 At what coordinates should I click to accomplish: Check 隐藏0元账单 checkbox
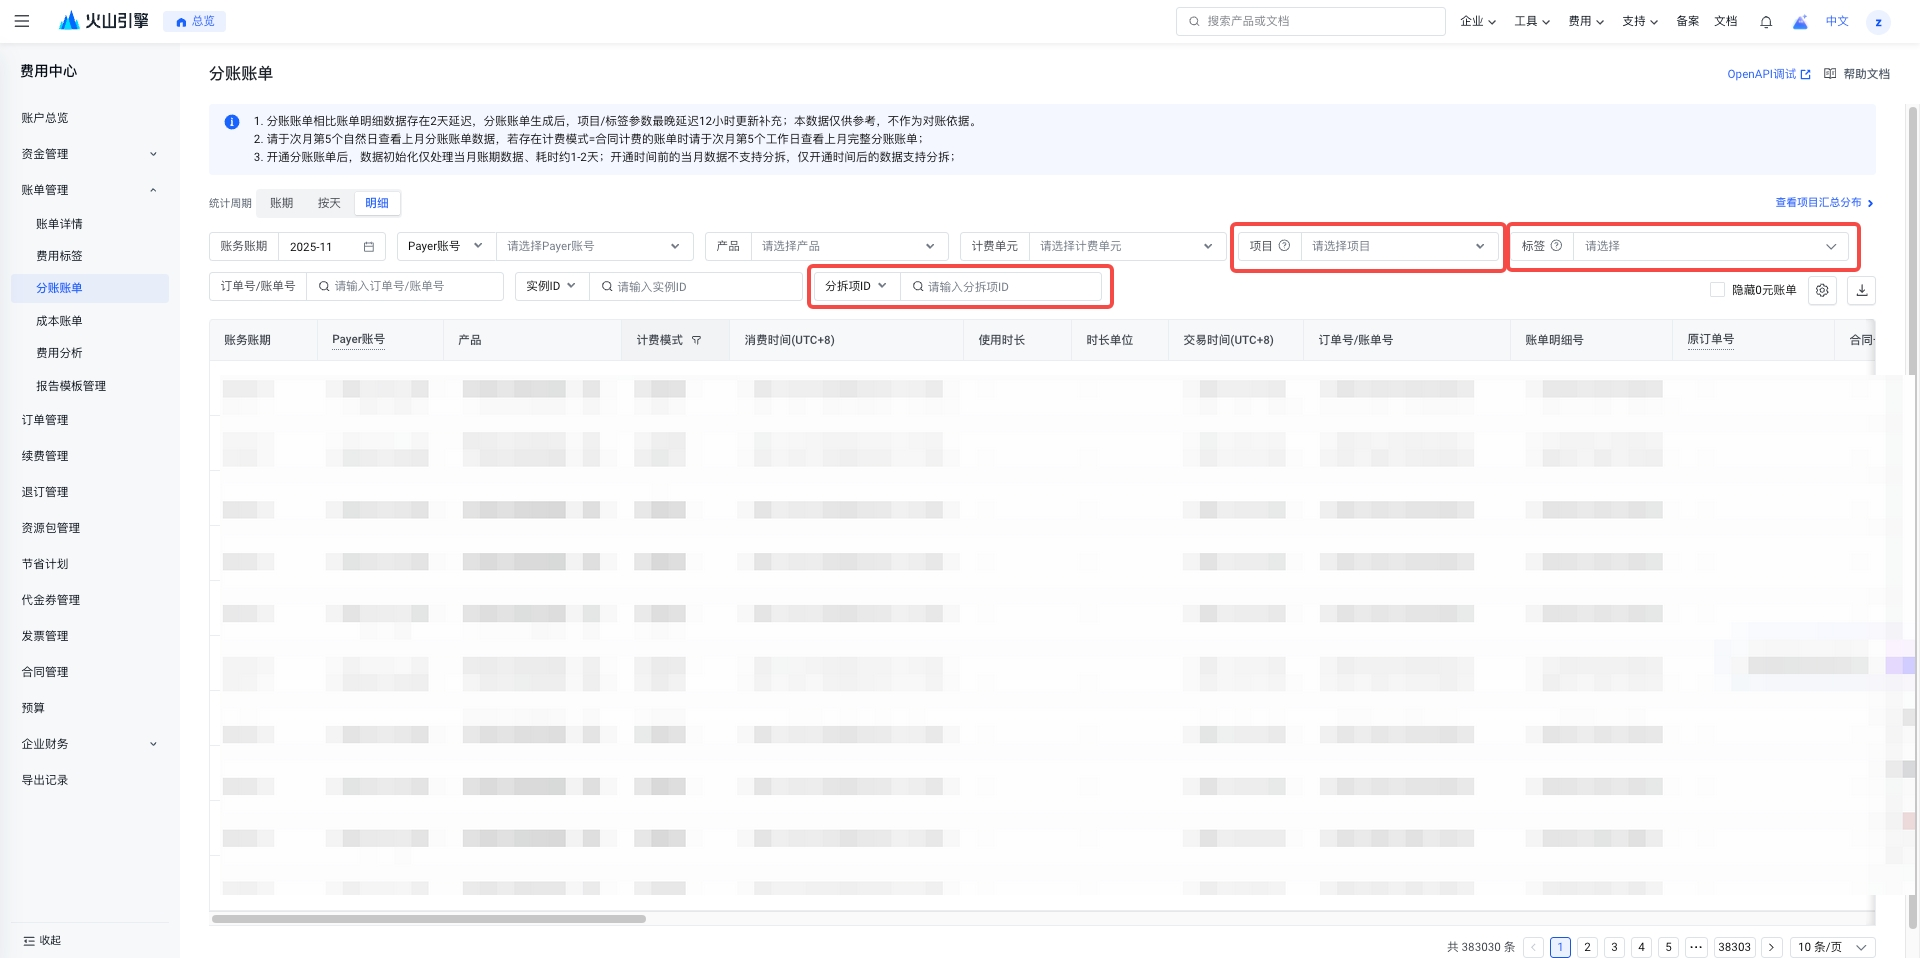click(1717, 290)
